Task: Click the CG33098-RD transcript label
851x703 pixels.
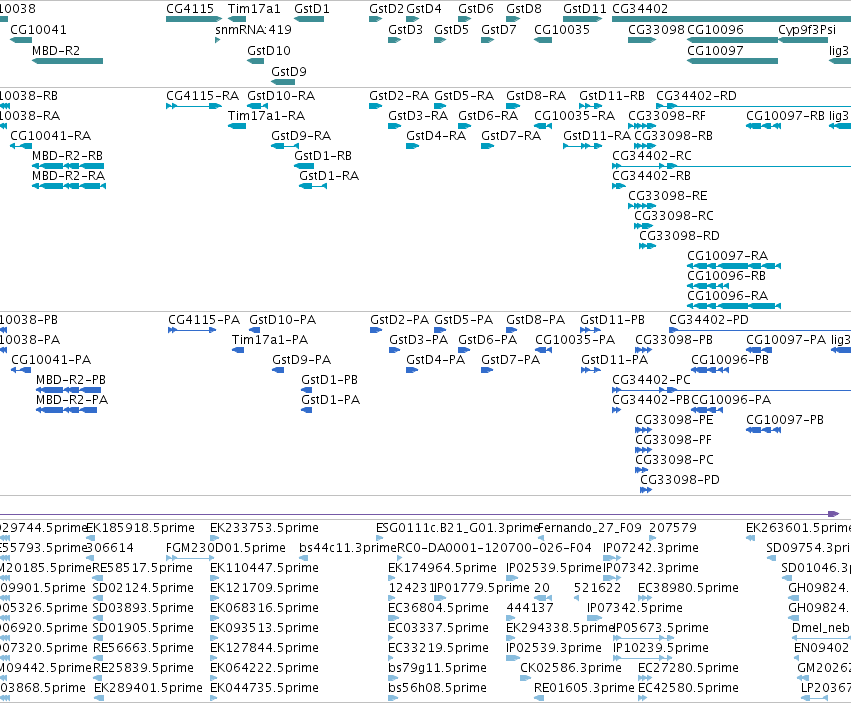Action: click(679, 236)
